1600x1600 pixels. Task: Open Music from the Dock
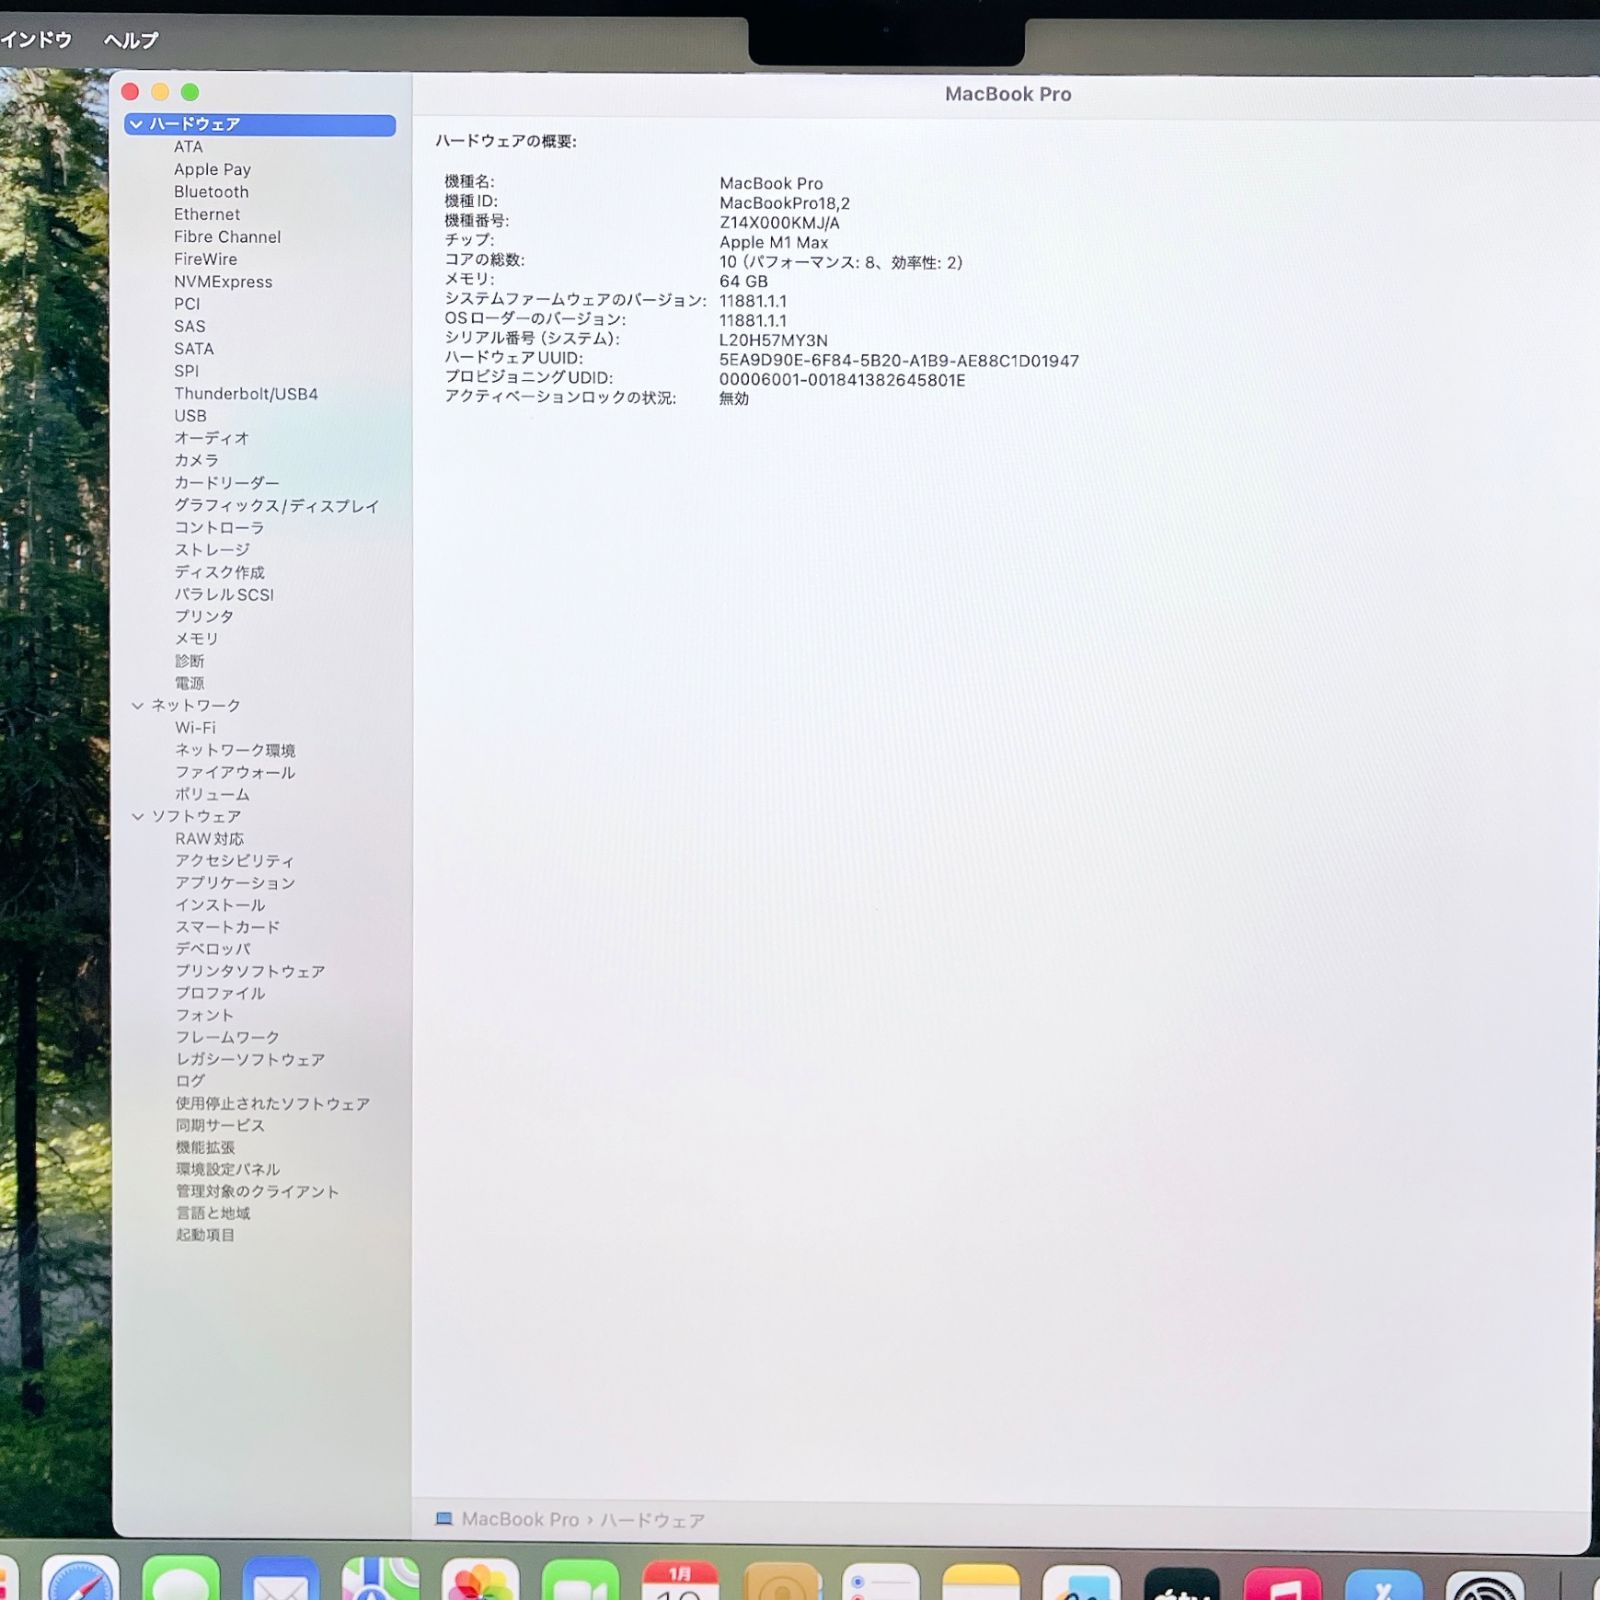click(1283, 1582)
